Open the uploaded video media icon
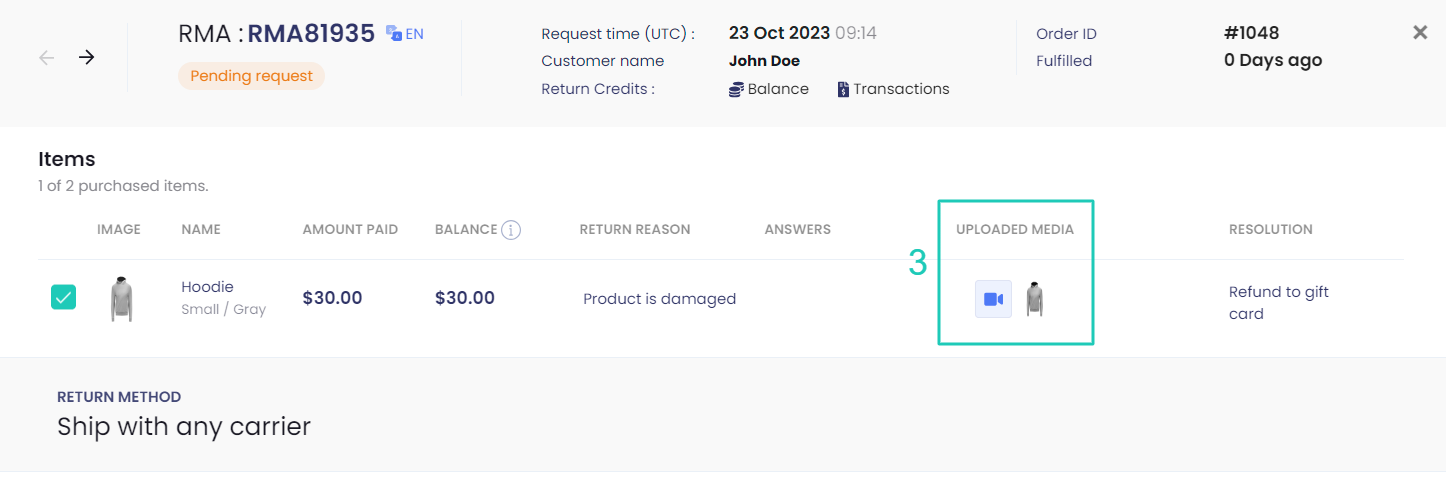The width and height of the screenshot is (1446, 480). tap(993, 299)
